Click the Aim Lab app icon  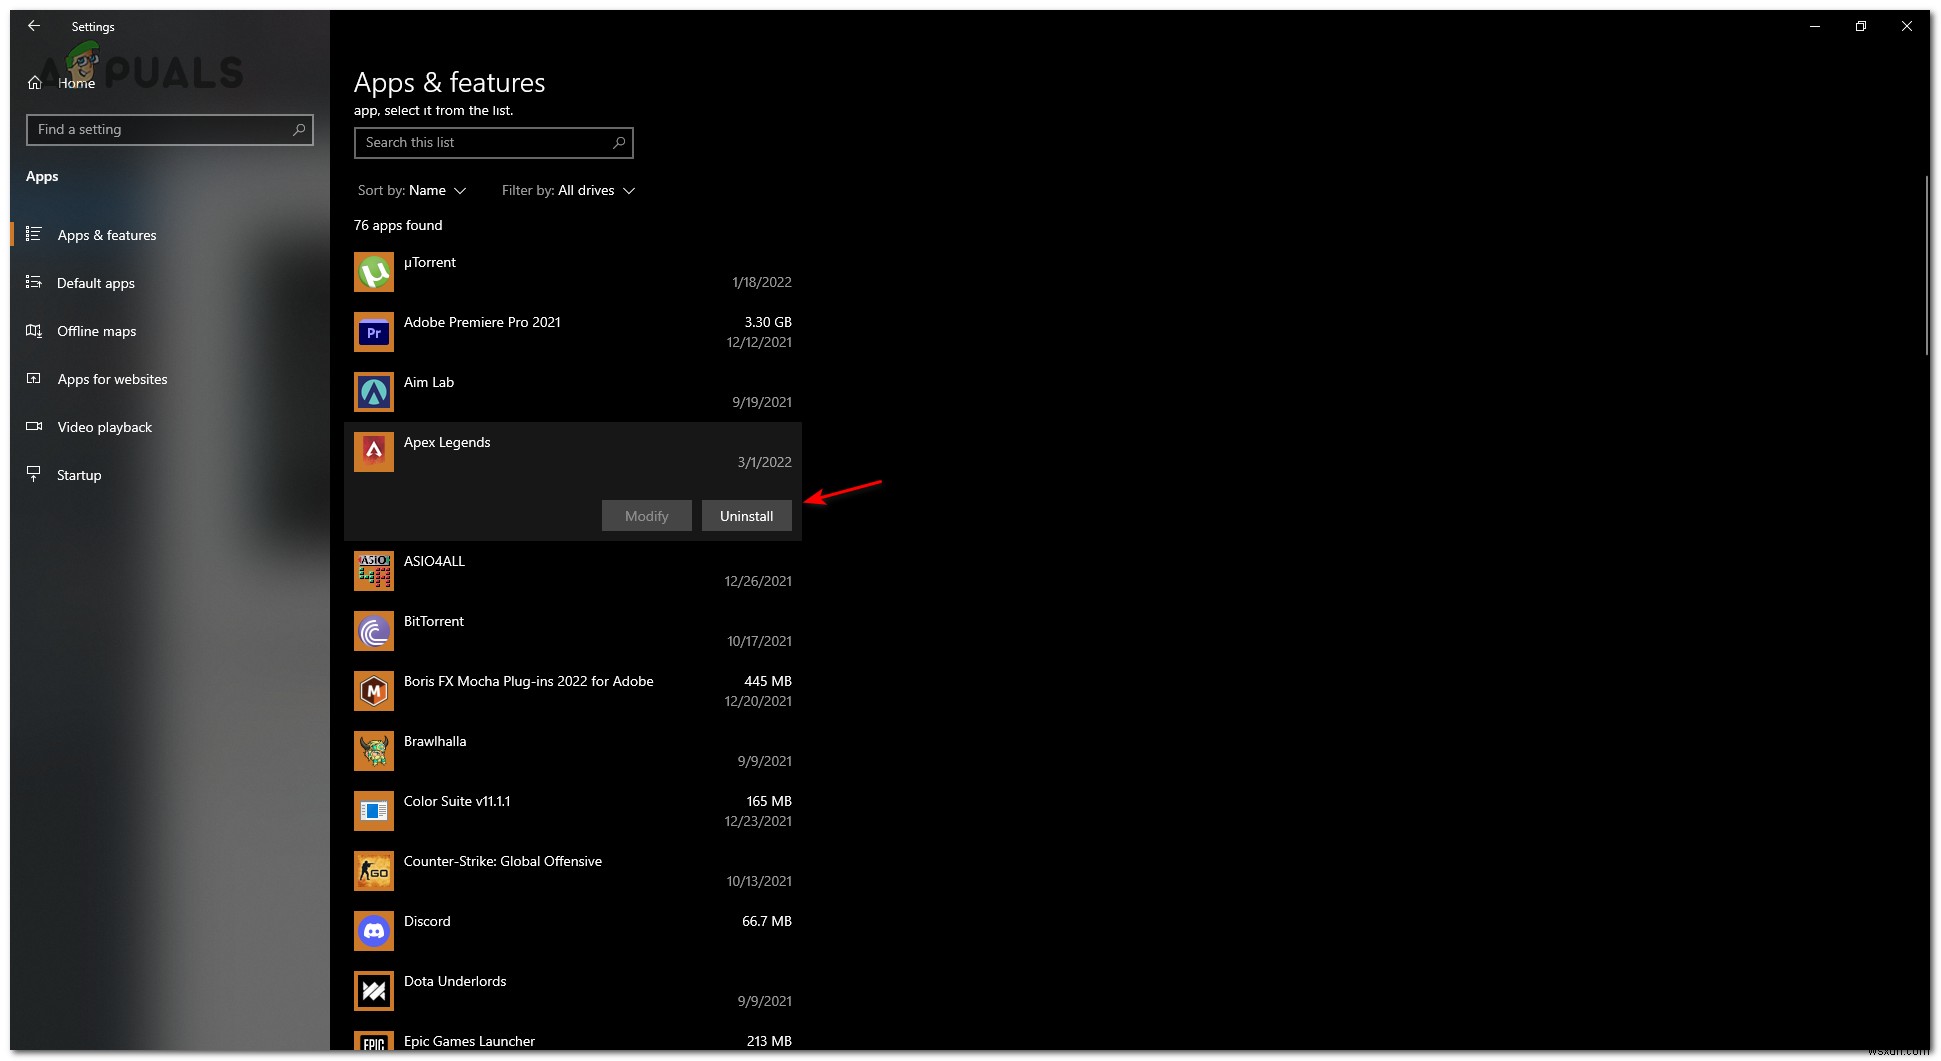coord(373,392)
